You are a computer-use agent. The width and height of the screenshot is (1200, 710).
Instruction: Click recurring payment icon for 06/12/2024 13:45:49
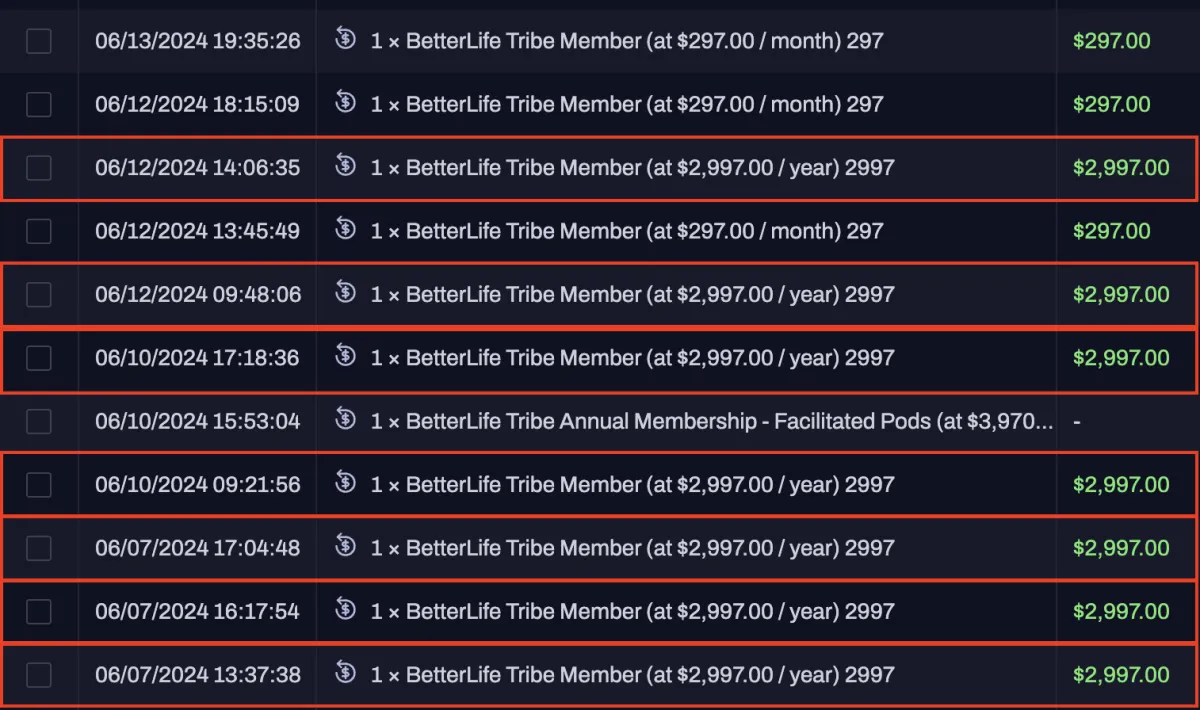346,229
